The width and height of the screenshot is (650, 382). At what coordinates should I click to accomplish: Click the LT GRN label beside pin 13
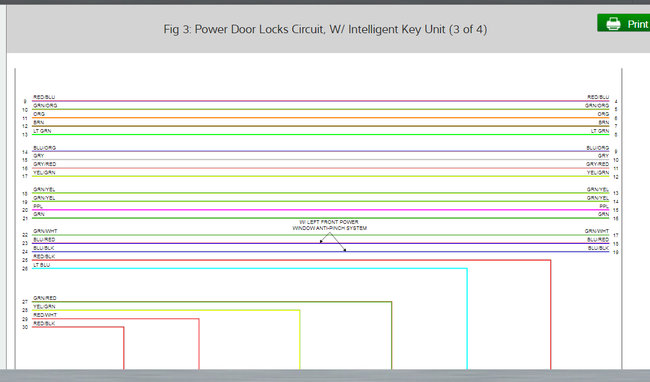pyautogui.click(x=42, y=131)
